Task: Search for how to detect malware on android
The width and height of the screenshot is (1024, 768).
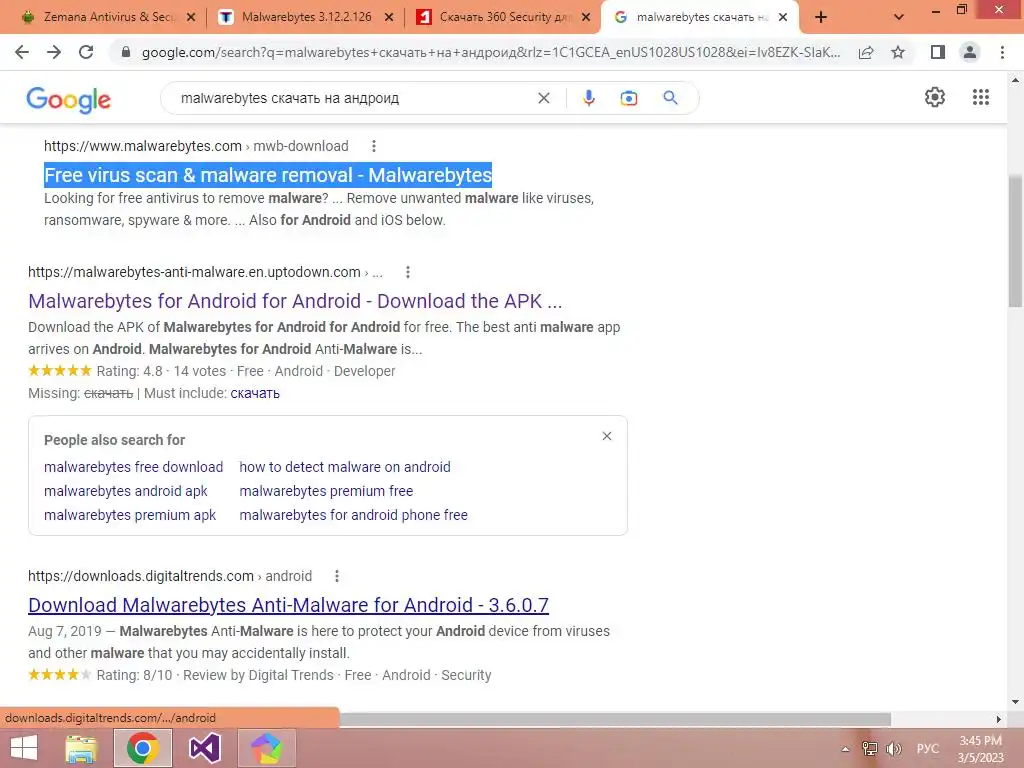Action: (x=345, y=467)
